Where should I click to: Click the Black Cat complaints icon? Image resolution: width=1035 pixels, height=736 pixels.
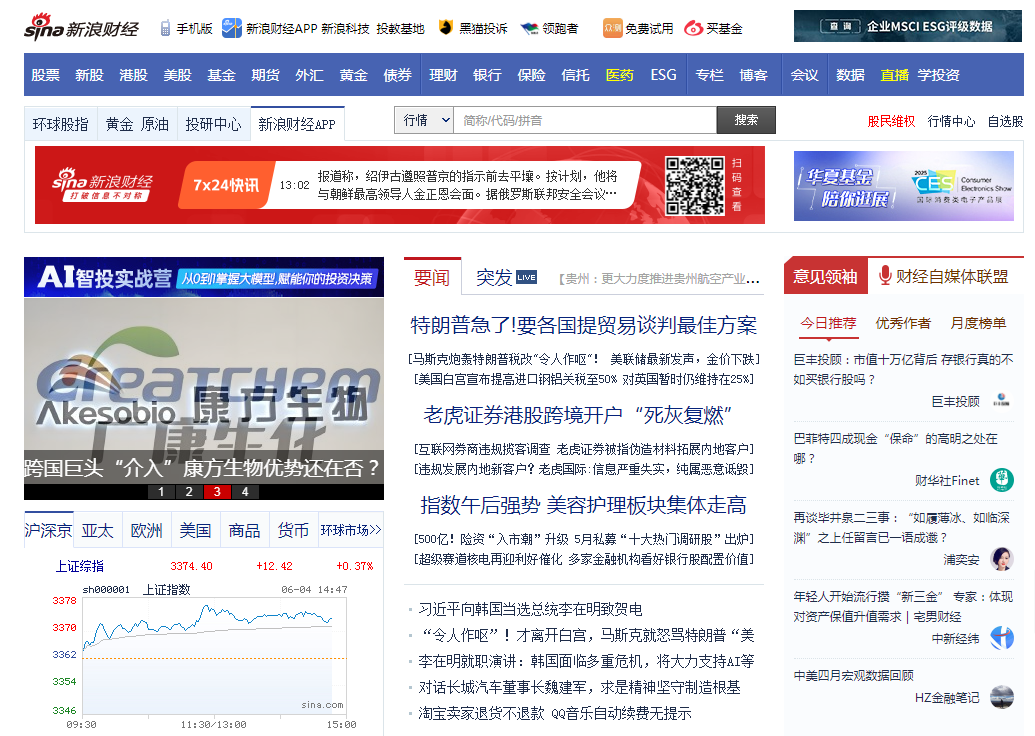(446, 28)
